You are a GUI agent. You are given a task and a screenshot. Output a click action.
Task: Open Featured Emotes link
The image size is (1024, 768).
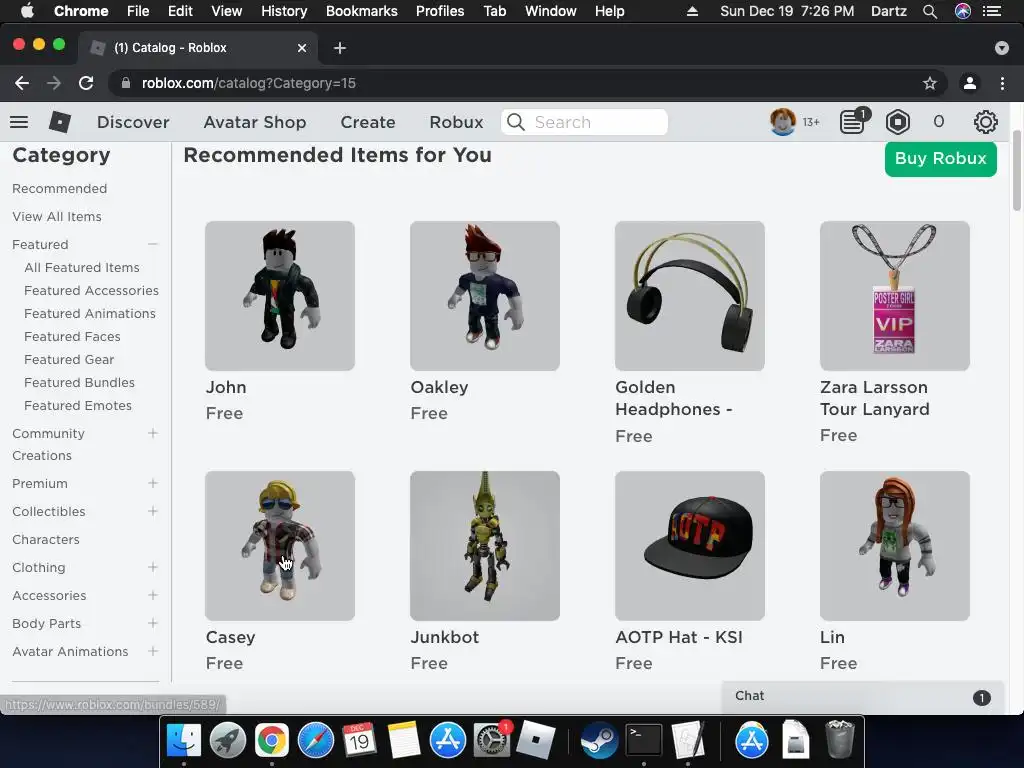pos(78,406)
